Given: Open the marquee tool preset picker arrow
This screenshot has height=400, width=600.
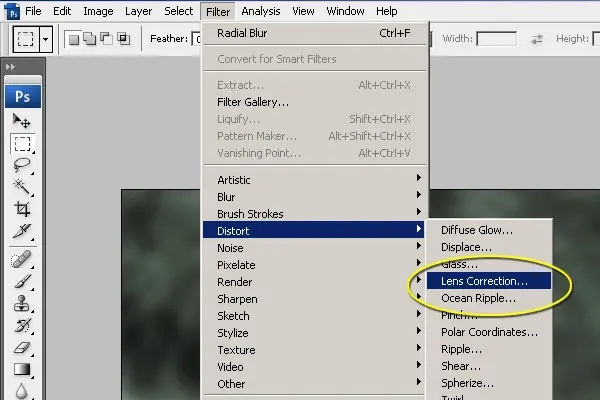Looking at the screenshot, I should pyautogui.click(x=46, y=39).
